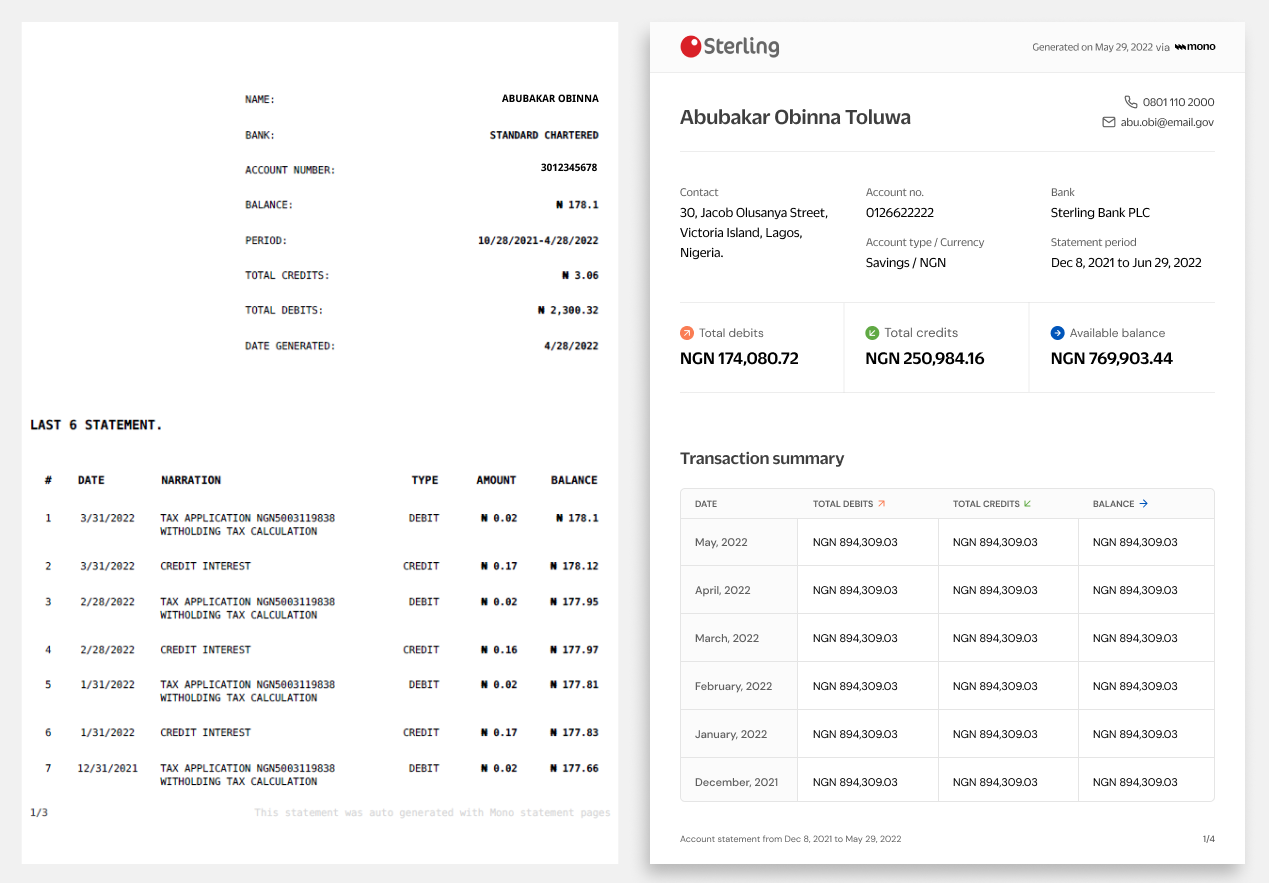Viewport: 1269px width, 883px height.
Task: Click the Transaction summary heading
Action: point(762,458)
